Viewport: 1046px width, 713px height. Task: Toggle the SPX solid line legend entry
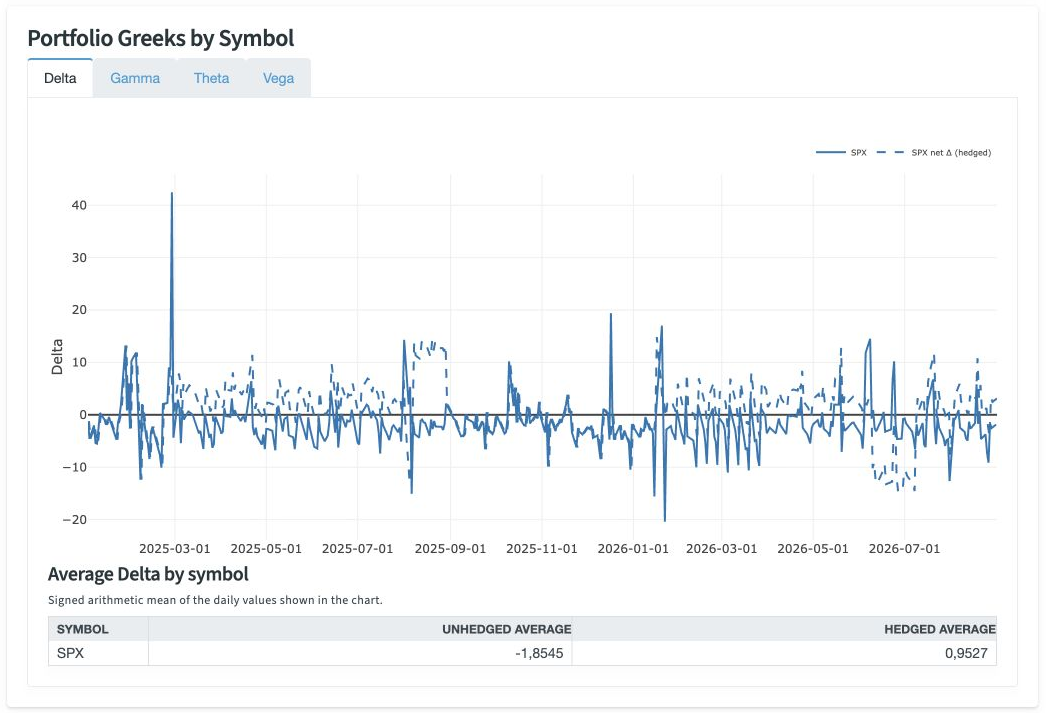click(841, 153)
